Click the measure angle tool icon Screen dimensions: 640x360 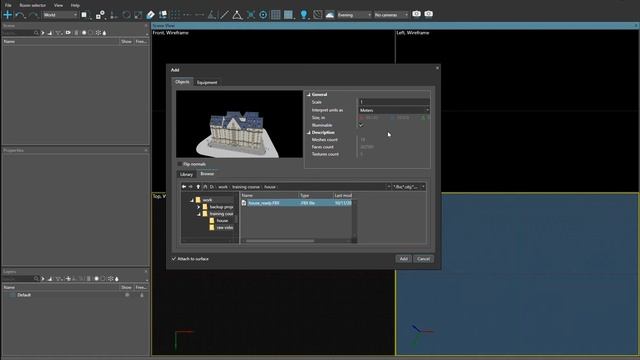coord(211,15)
